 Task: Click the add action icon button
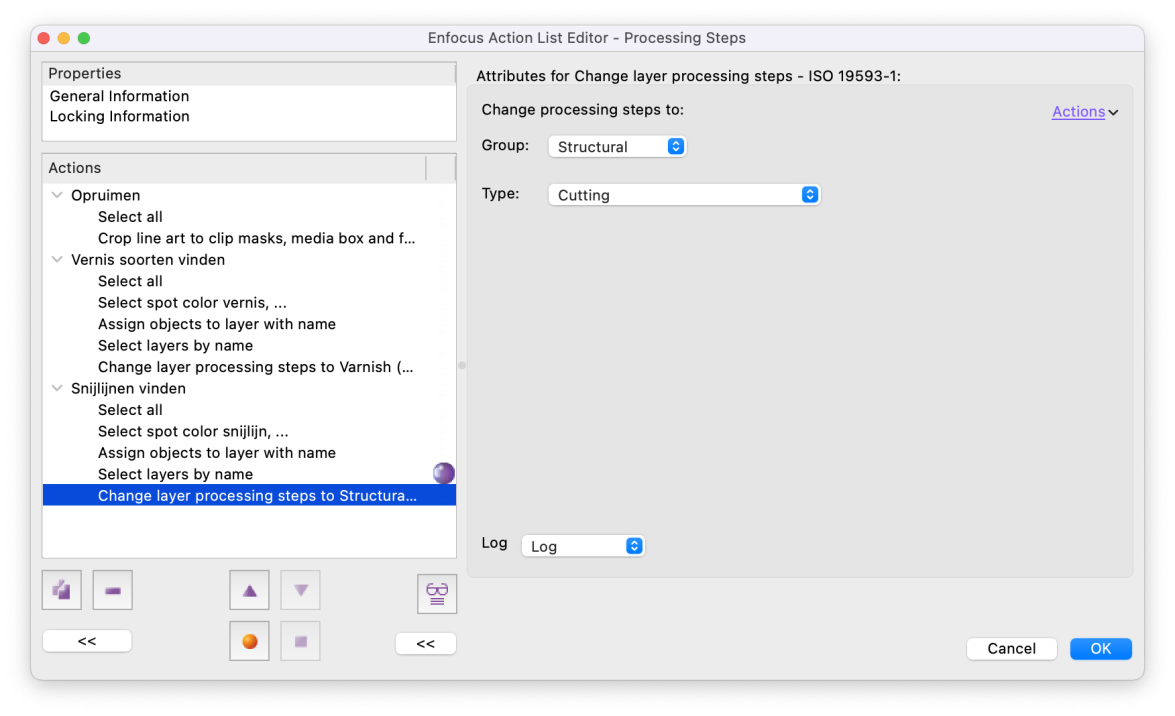(x=61, y=590)
